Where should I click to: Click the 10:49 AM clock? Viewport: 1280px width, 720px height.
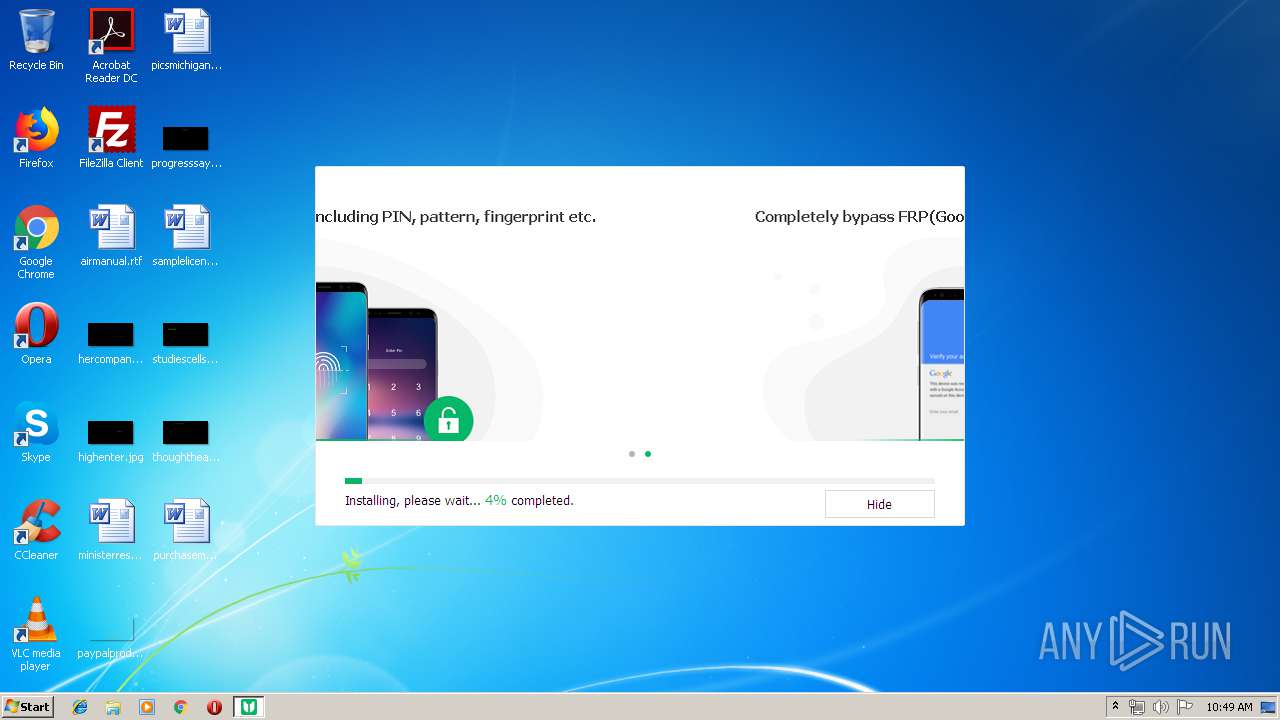[x=1229, y=707]
